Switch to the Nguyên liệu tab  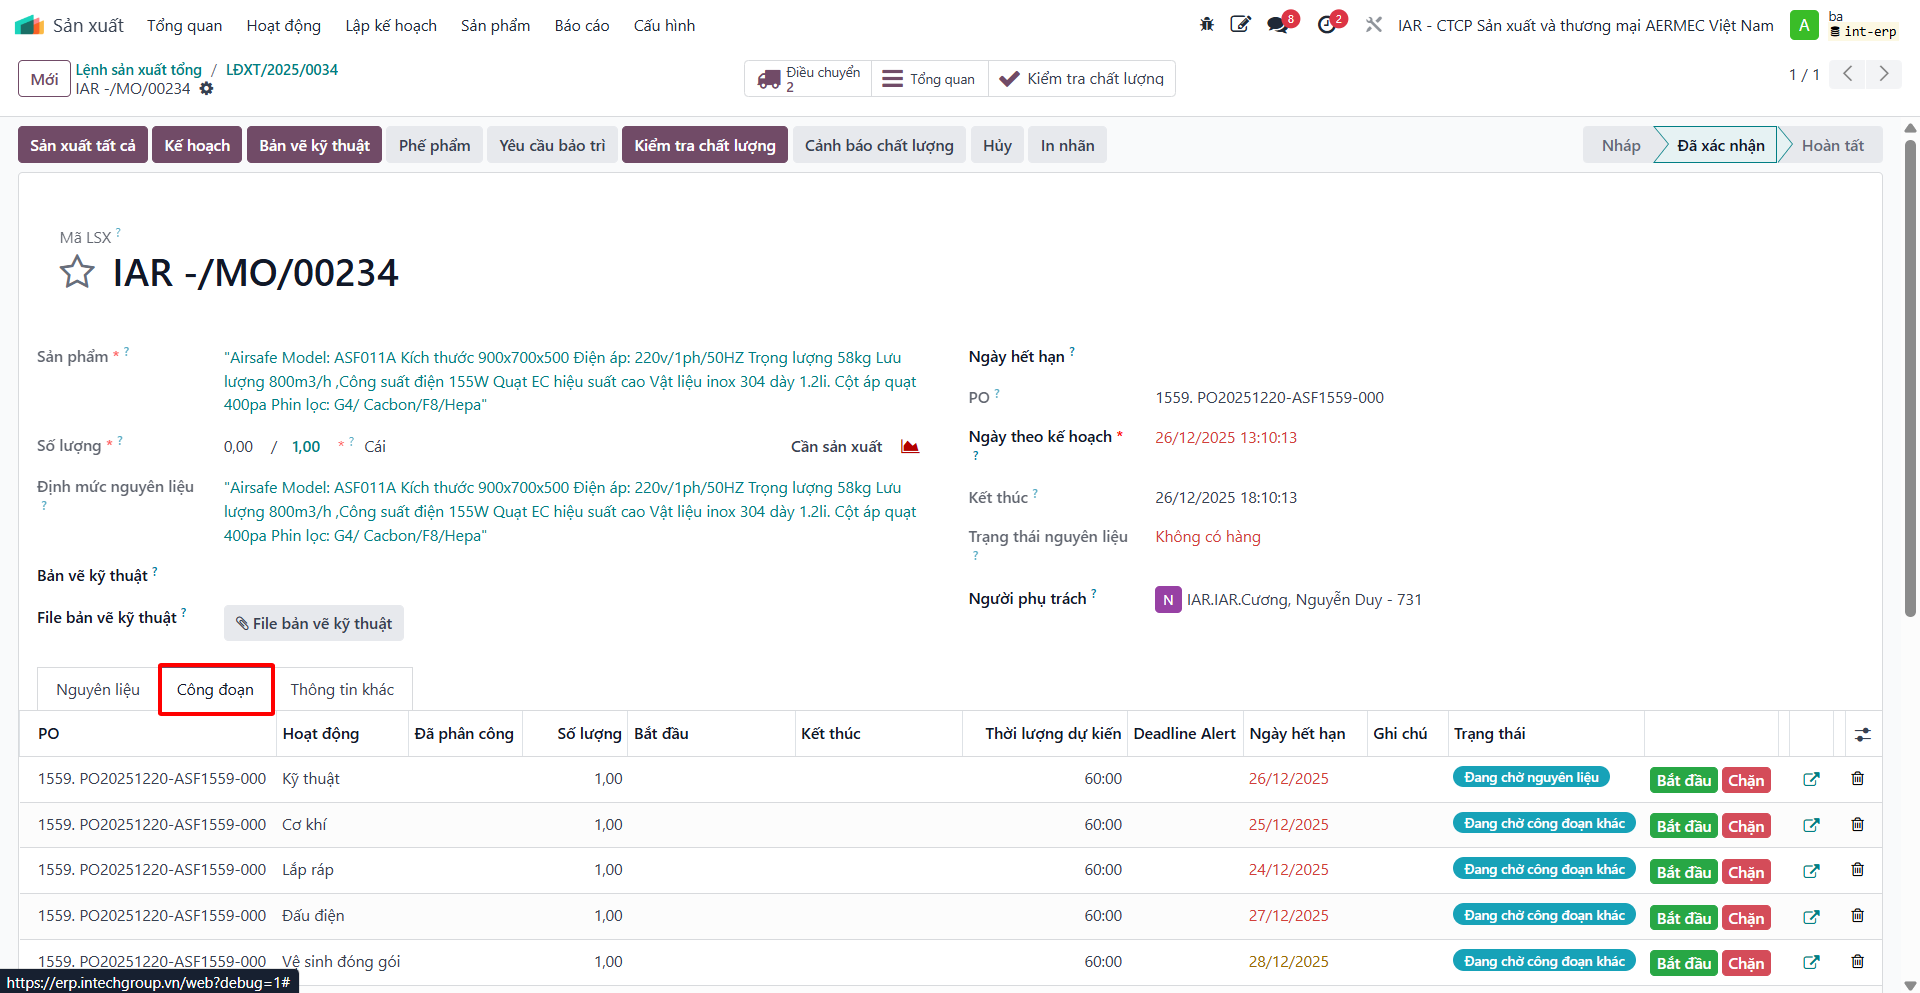[x=98, y=690]
